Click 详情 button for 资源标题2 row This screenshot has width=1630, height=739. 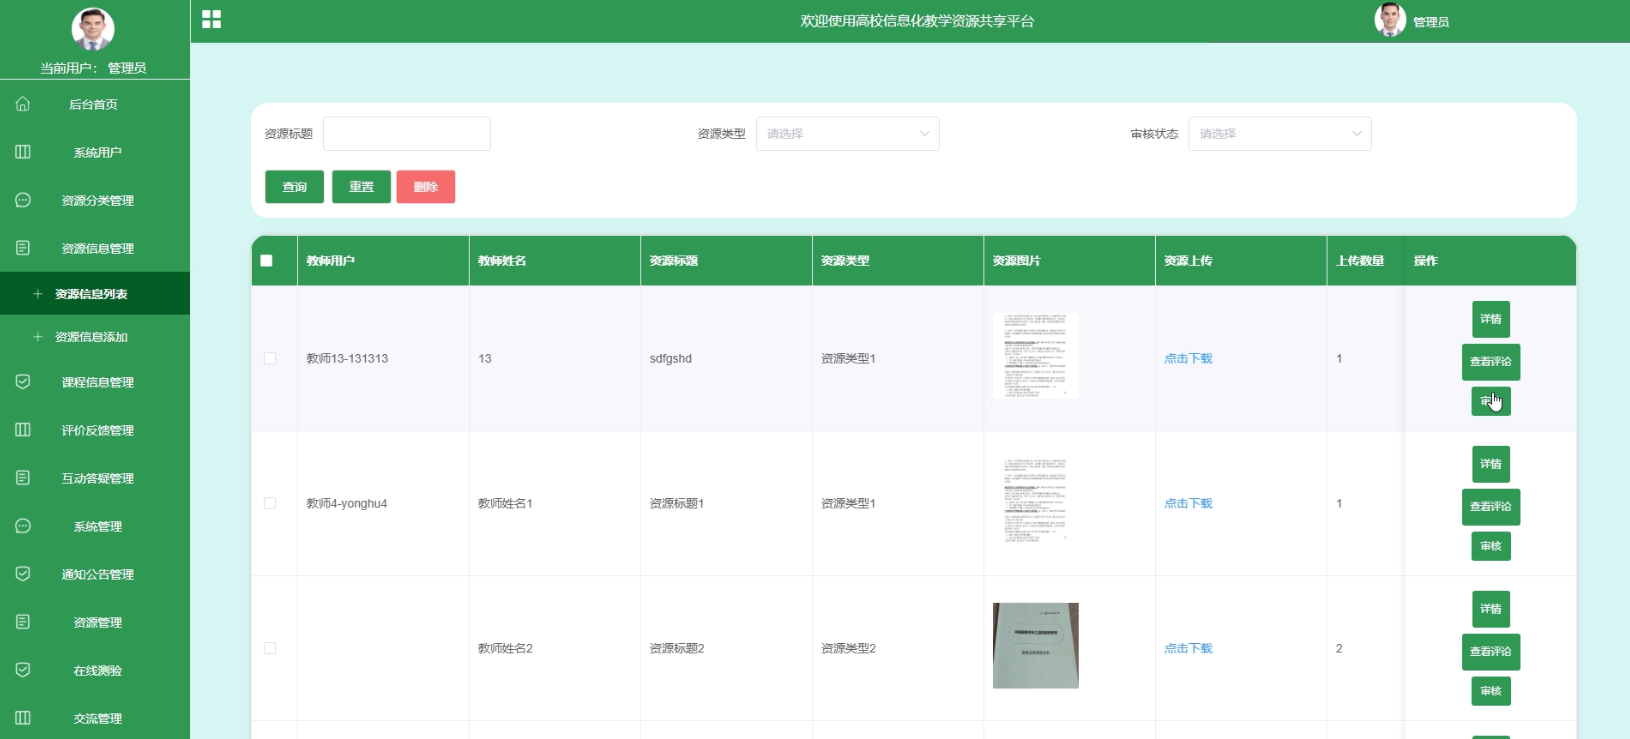(x=1491, y=609)
